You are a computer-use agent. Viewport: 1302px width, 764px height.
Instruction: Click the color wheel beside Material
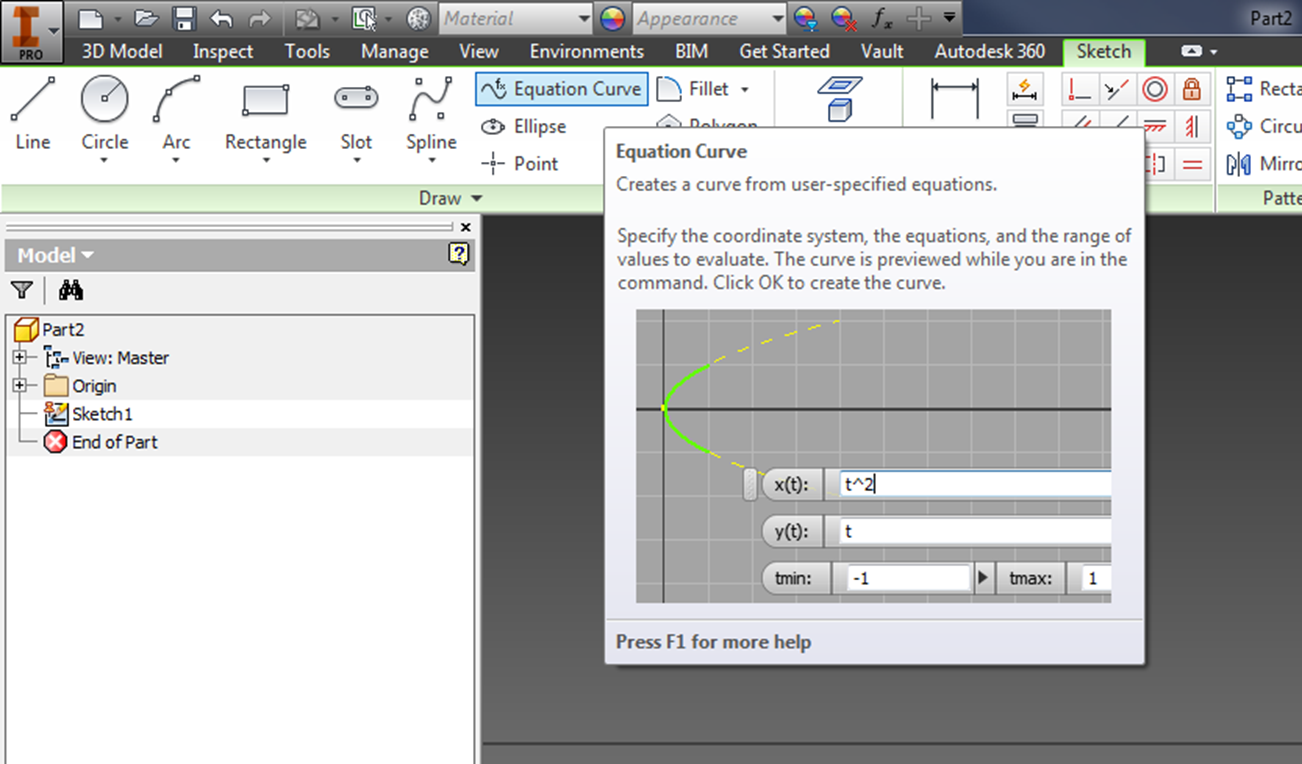(612, 18)
